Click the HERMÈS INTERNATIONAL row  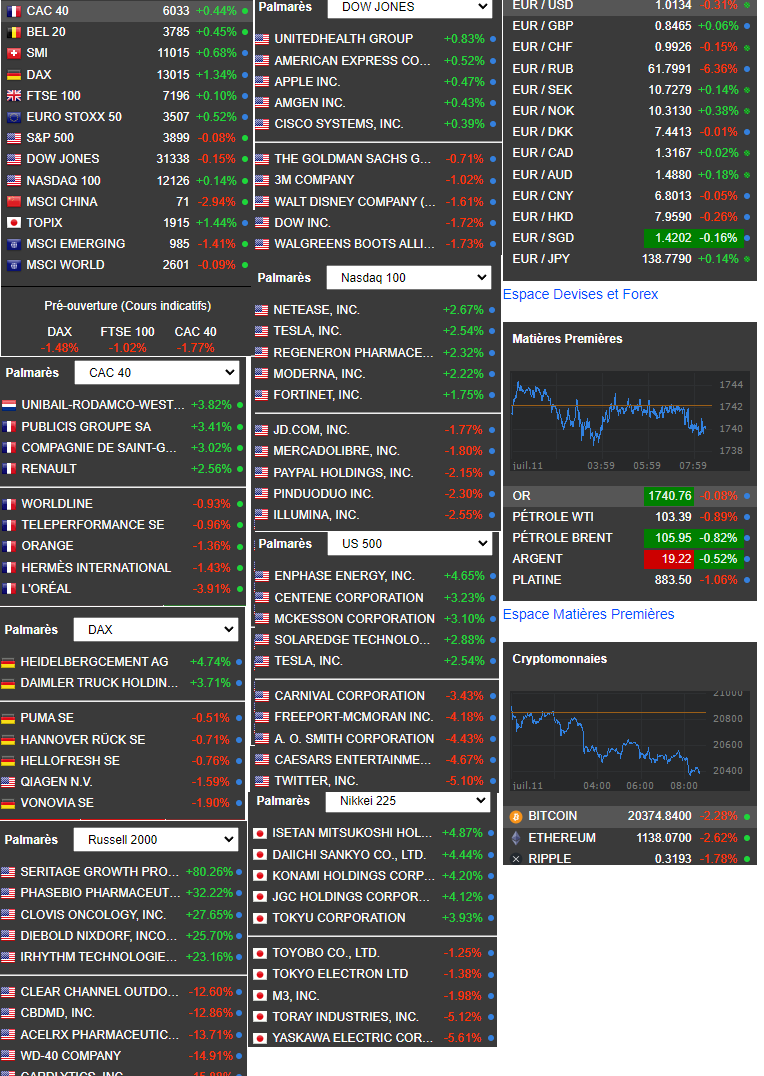(x=123, y=568)
